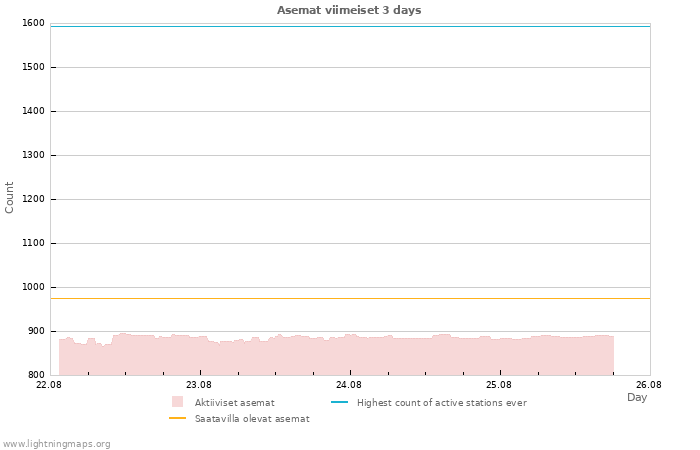This screenshot has height=450, width=700.
Task: Click the 1600 y-axis tick label
Action: [33, 23]
